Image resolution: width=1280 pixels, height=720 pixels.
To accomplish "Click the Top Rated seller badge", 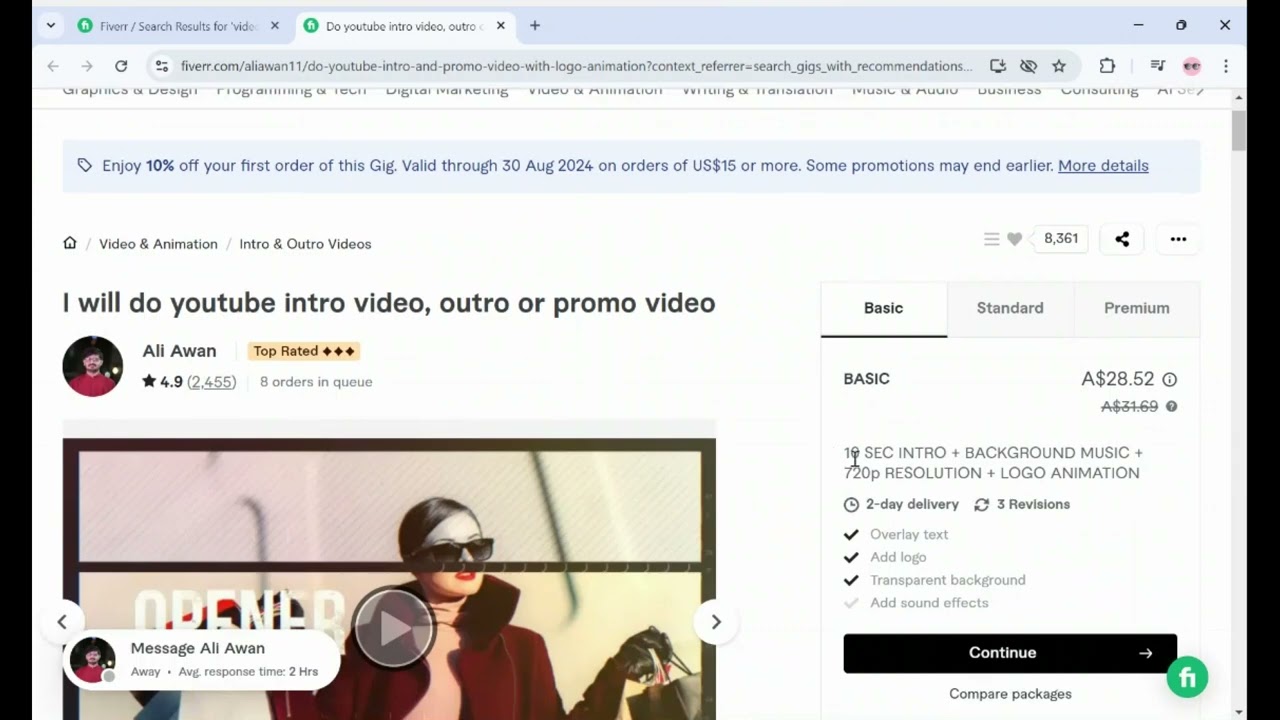I will 304,351.
